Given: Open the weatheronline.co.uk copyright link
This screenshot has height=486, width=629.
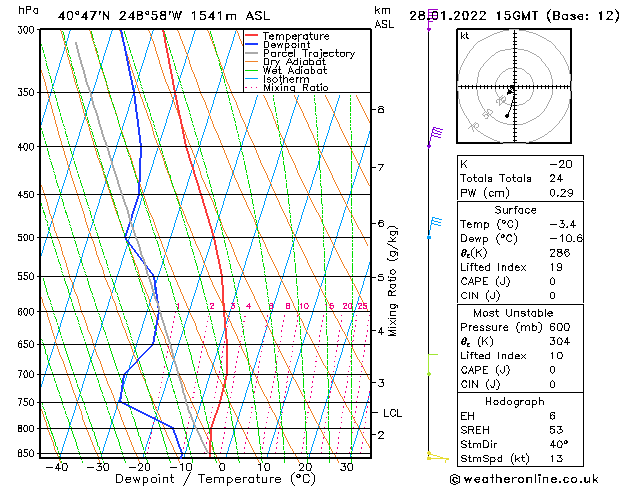Looking at the screenshot, I should (537, 478).
